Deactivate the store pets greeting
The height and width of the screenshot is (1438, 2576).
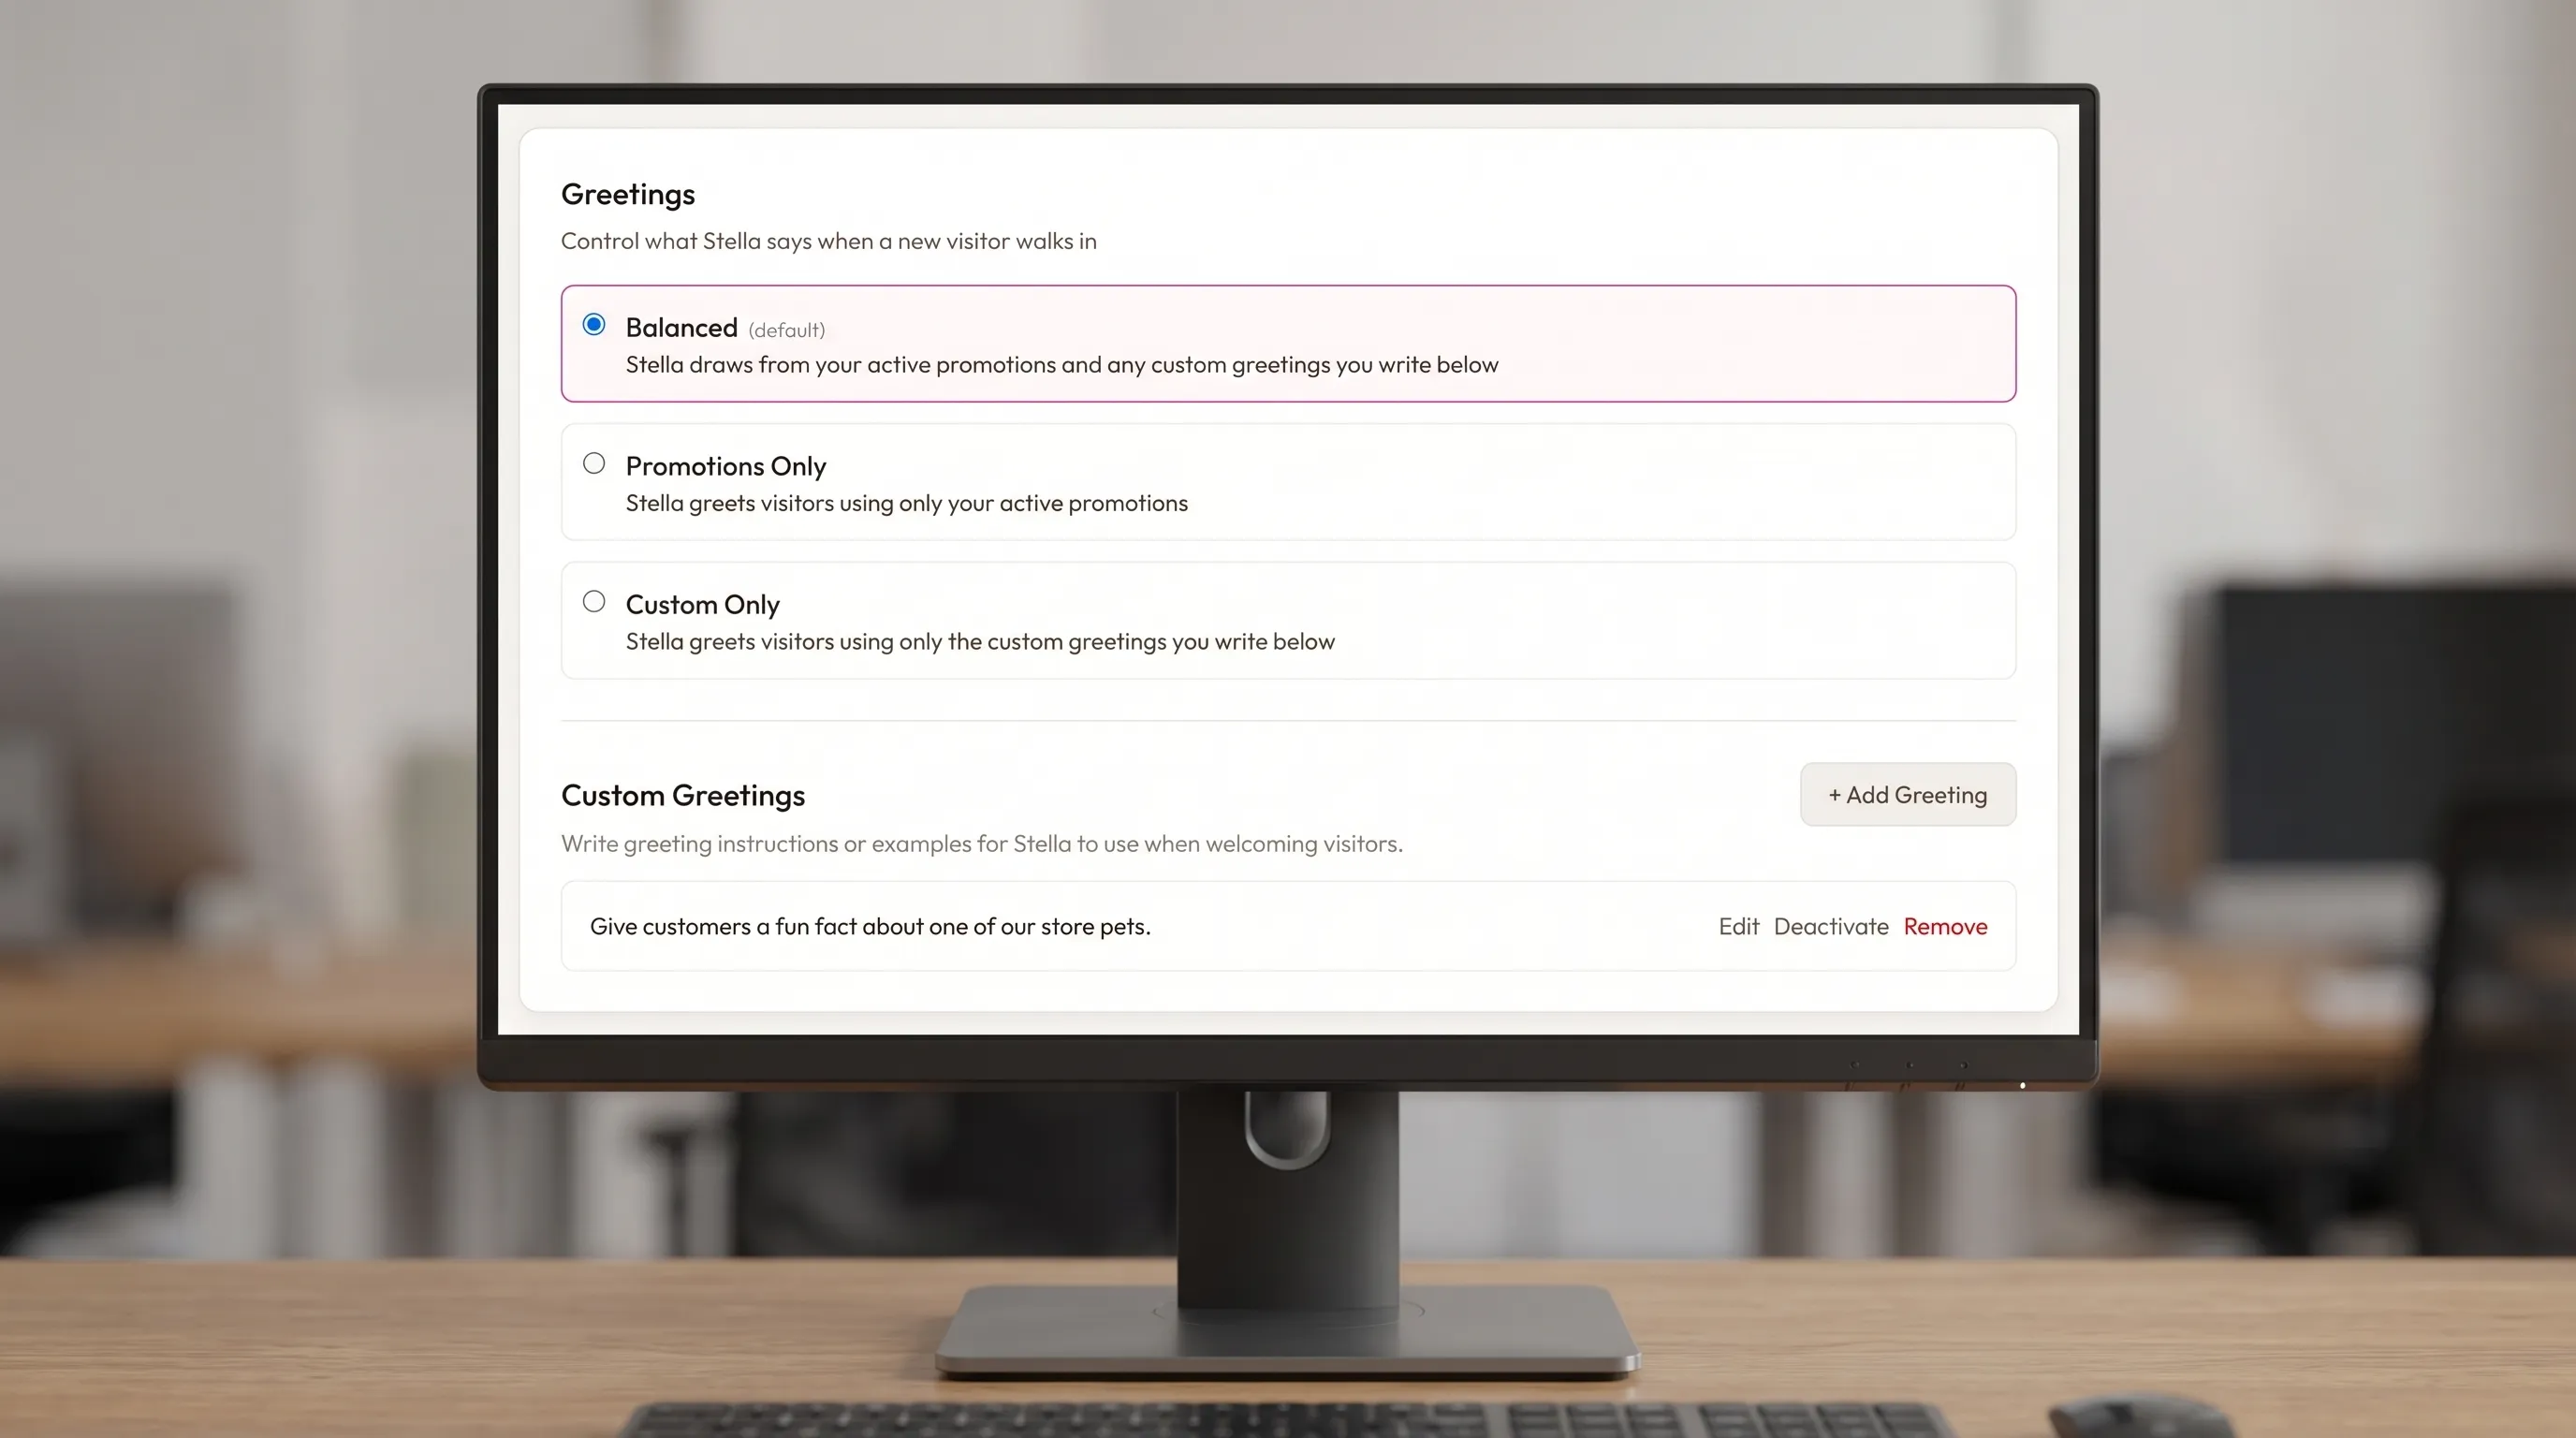pos(1831,926)
